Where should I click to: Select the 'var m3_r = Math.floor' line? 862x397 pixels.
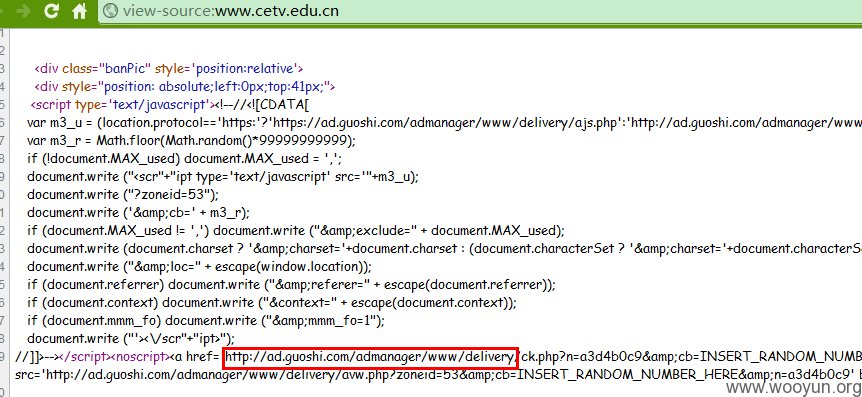coord(191,140)
